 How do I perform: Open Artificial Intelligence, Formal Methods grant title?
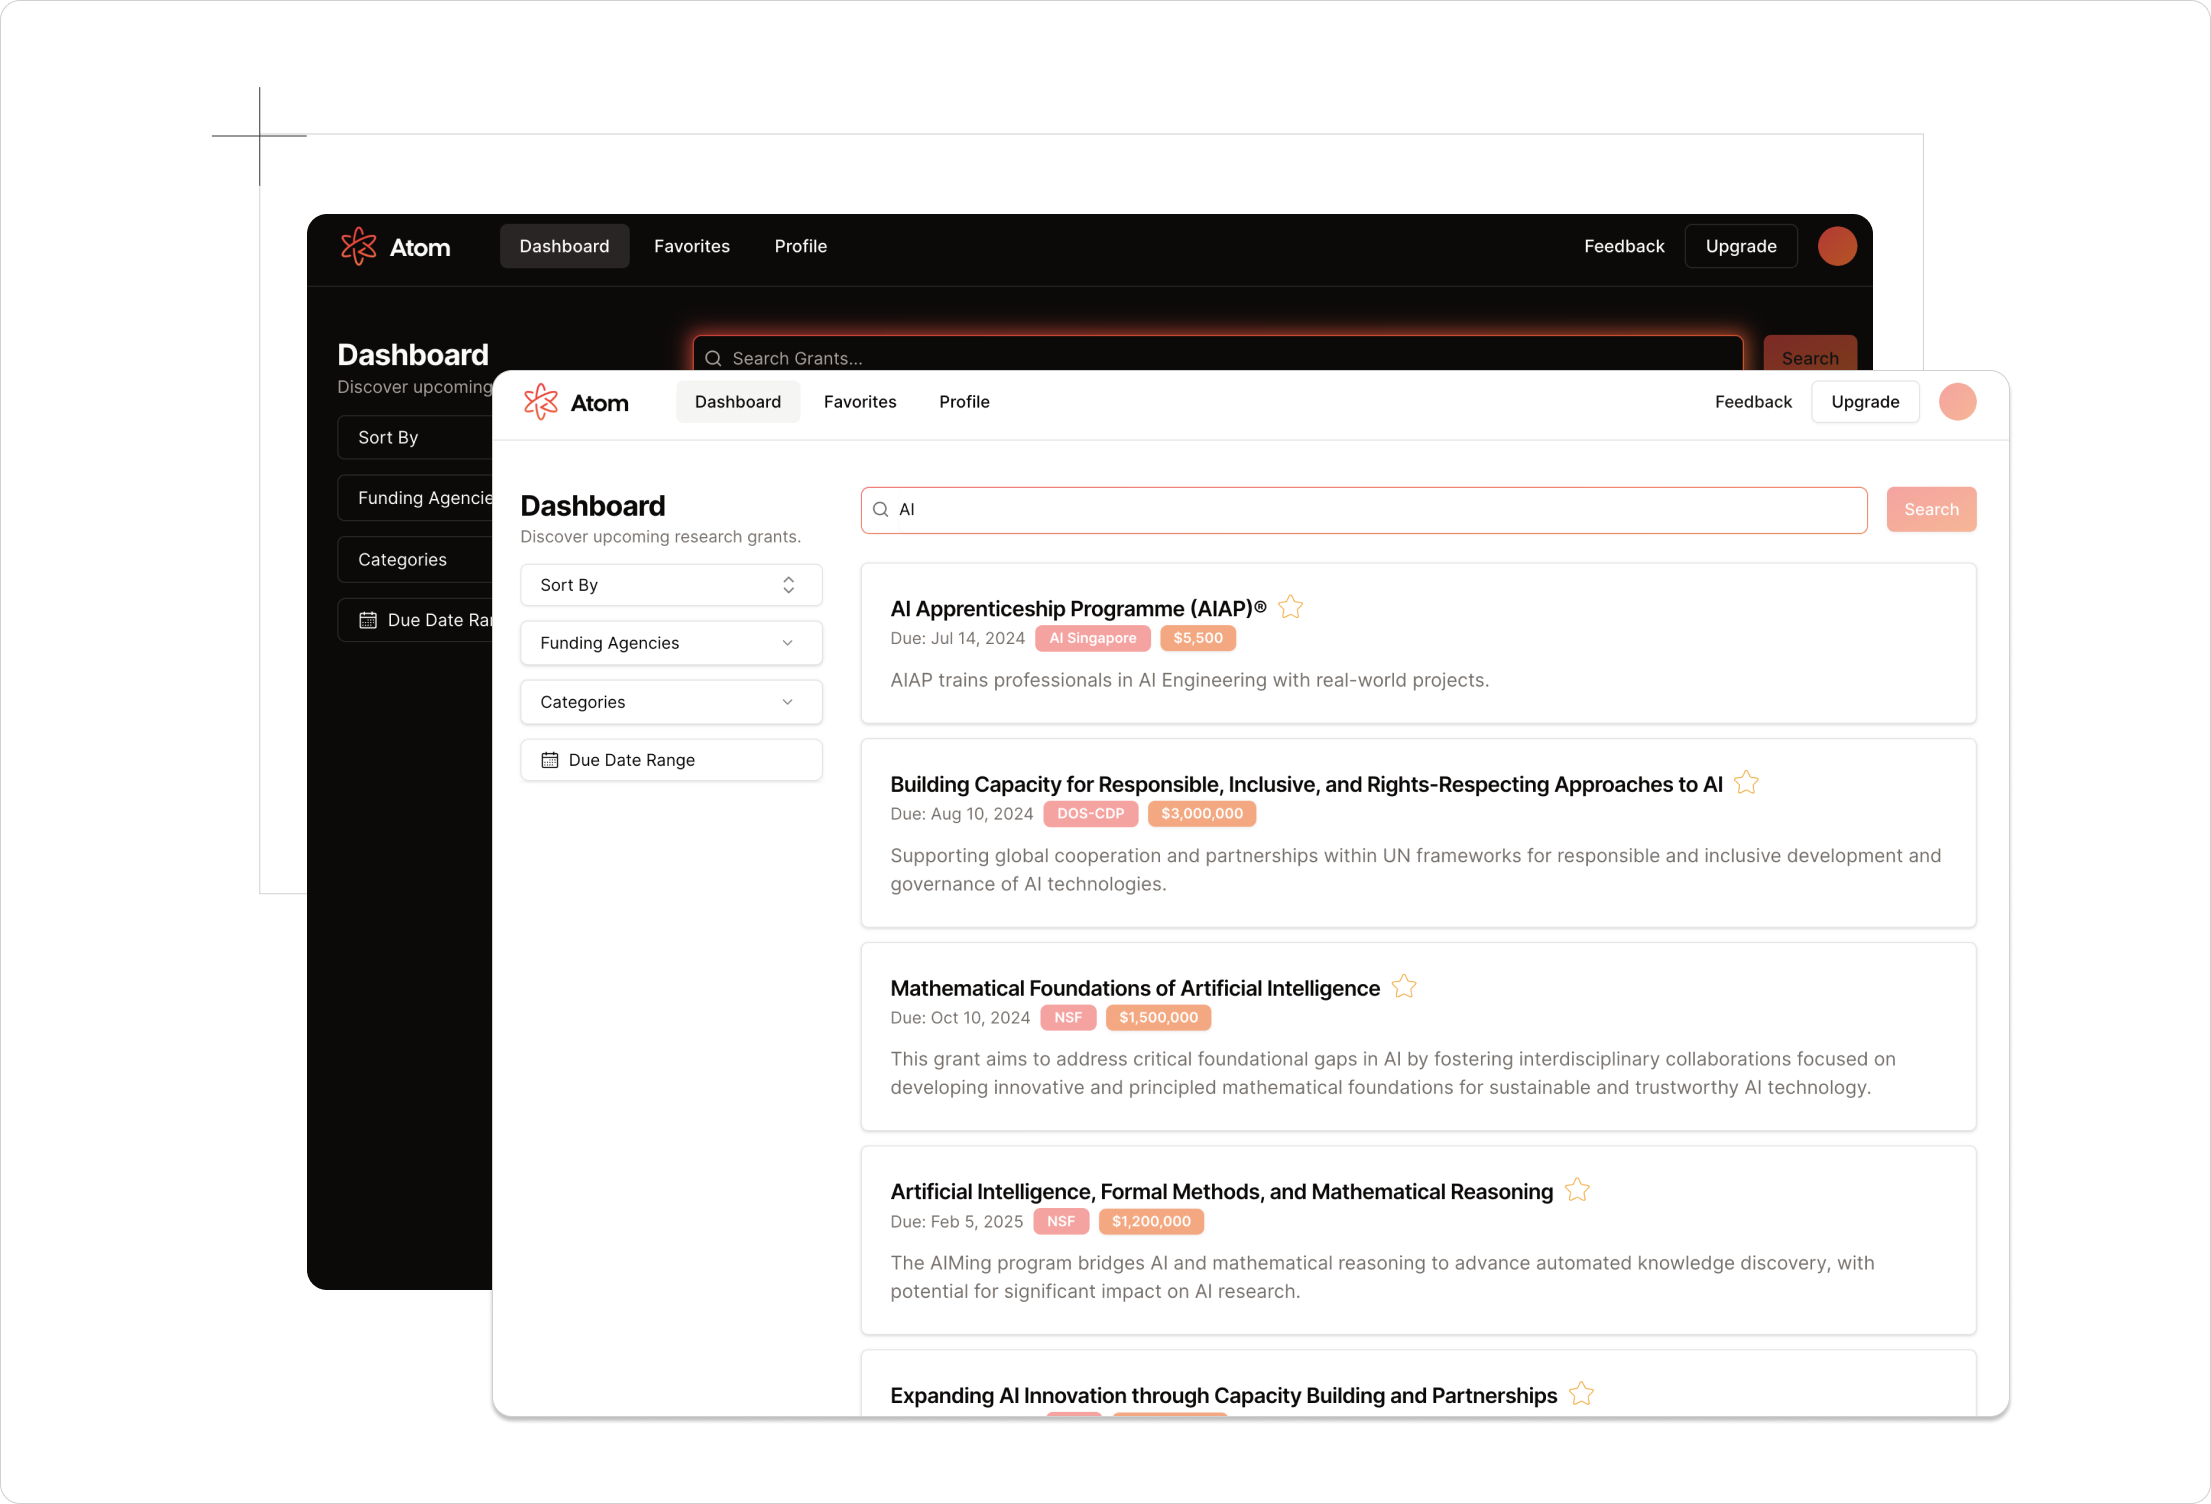click(x=1221, y=1192)
